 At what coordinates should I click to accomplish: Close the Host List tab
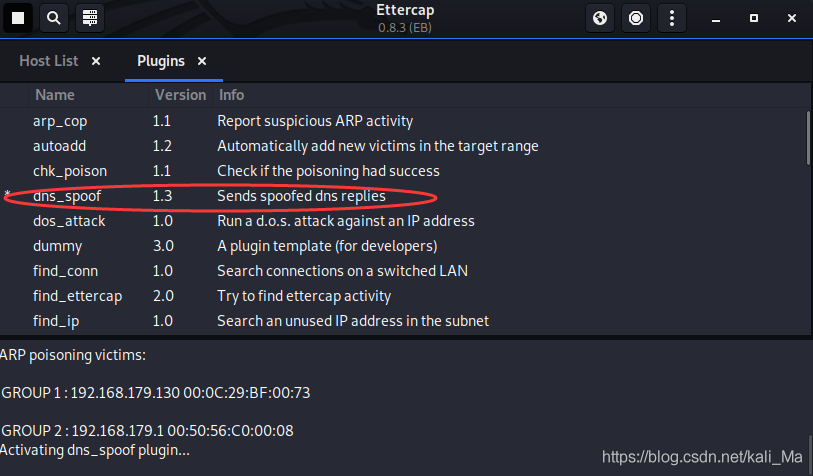point(96,61)
